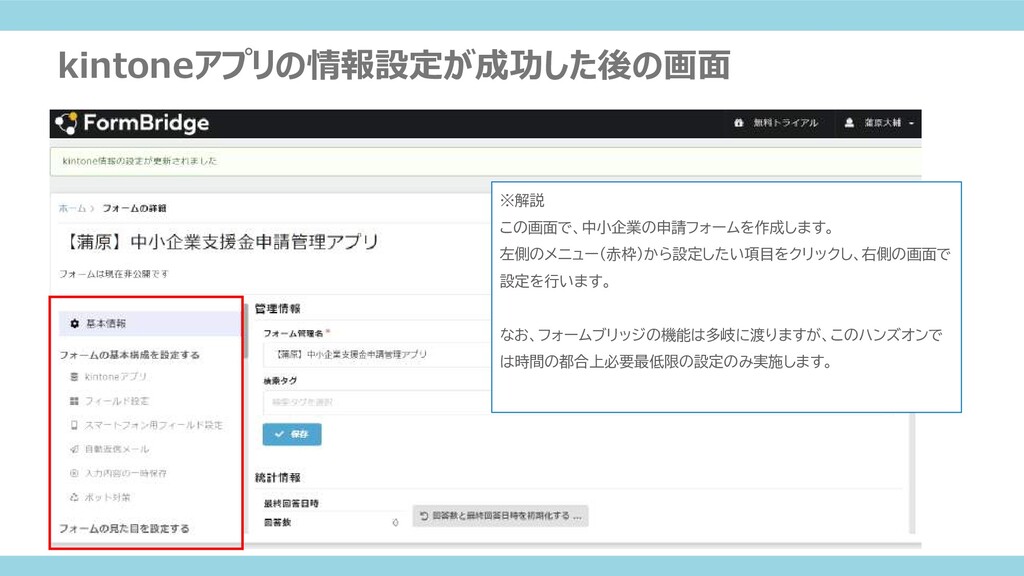Open kintoneアプリ settings menu item
The height and width of the screenshot is (576, 1024).
click(116, 377)
